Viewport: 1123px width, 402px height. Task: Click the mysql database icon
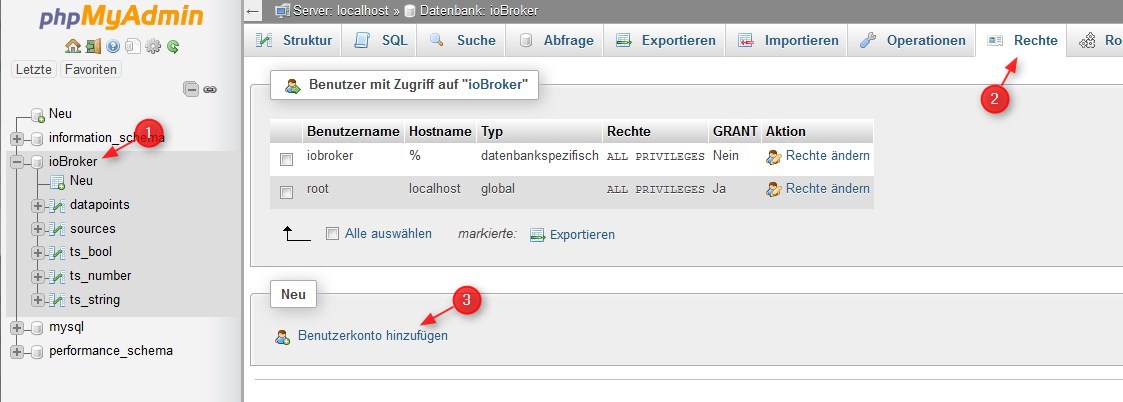point(37,328)
